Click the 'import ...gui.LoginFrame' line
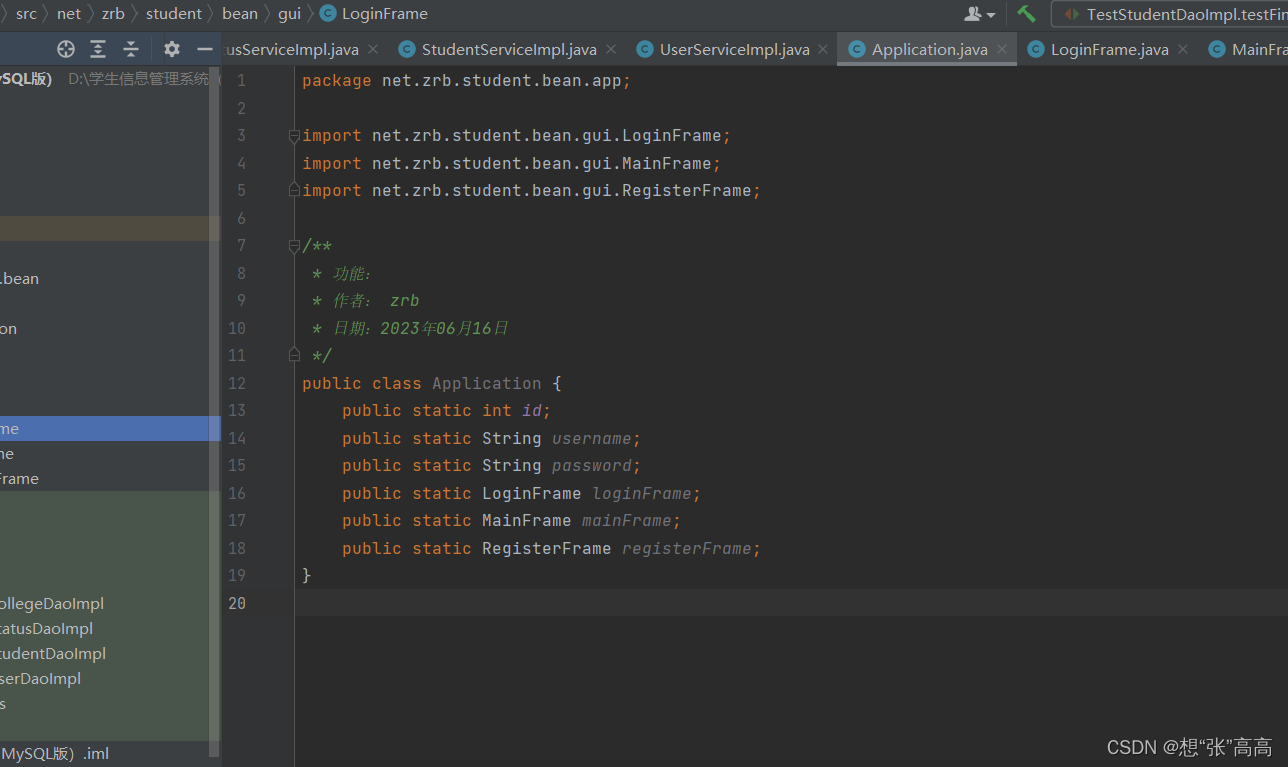 pos(516,136)
